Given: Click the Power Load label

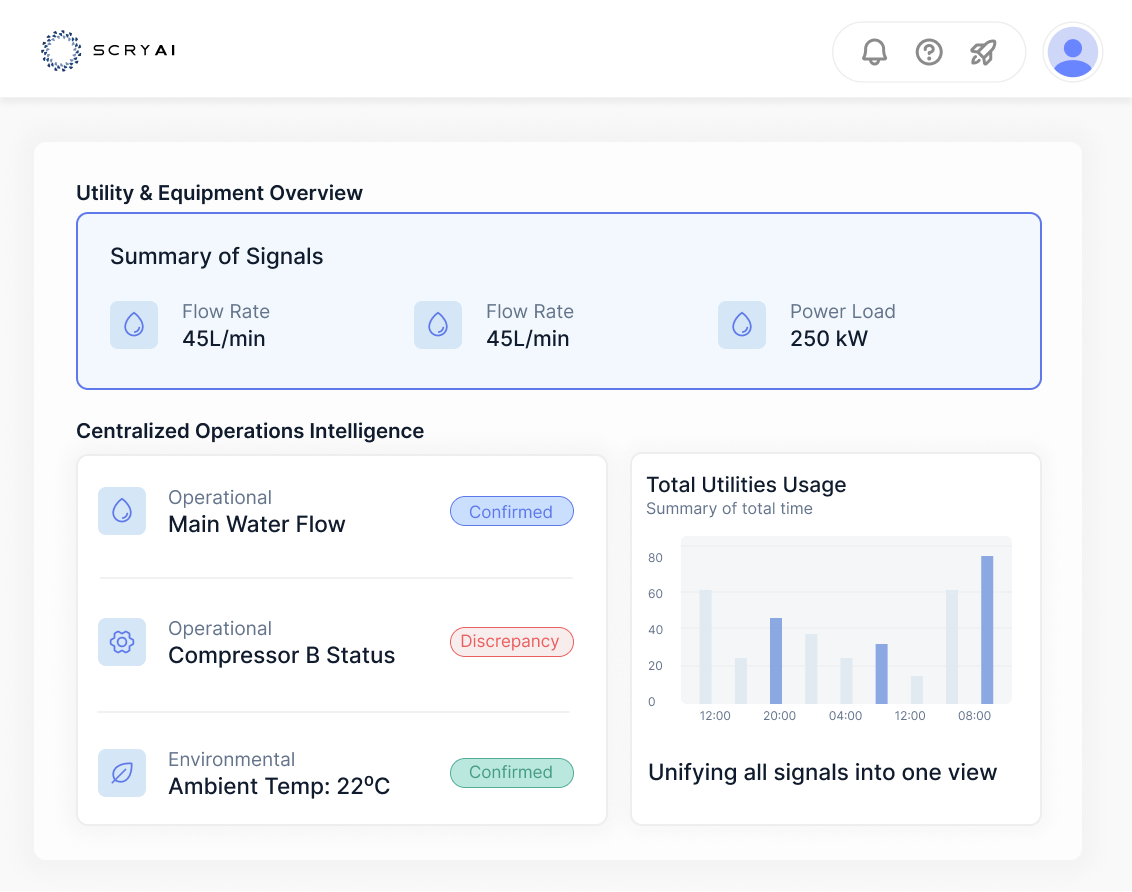Looking at the screenshot, I should pyautogui.click(x=843, y=311).
